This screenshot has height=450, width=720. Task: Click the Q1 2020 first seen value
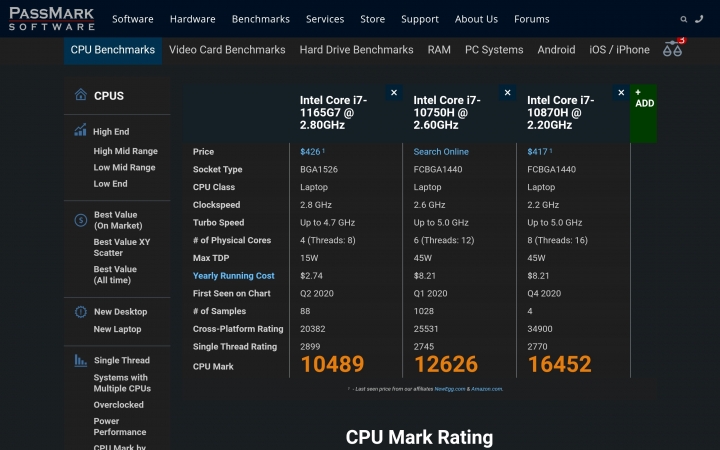(430, 293)
